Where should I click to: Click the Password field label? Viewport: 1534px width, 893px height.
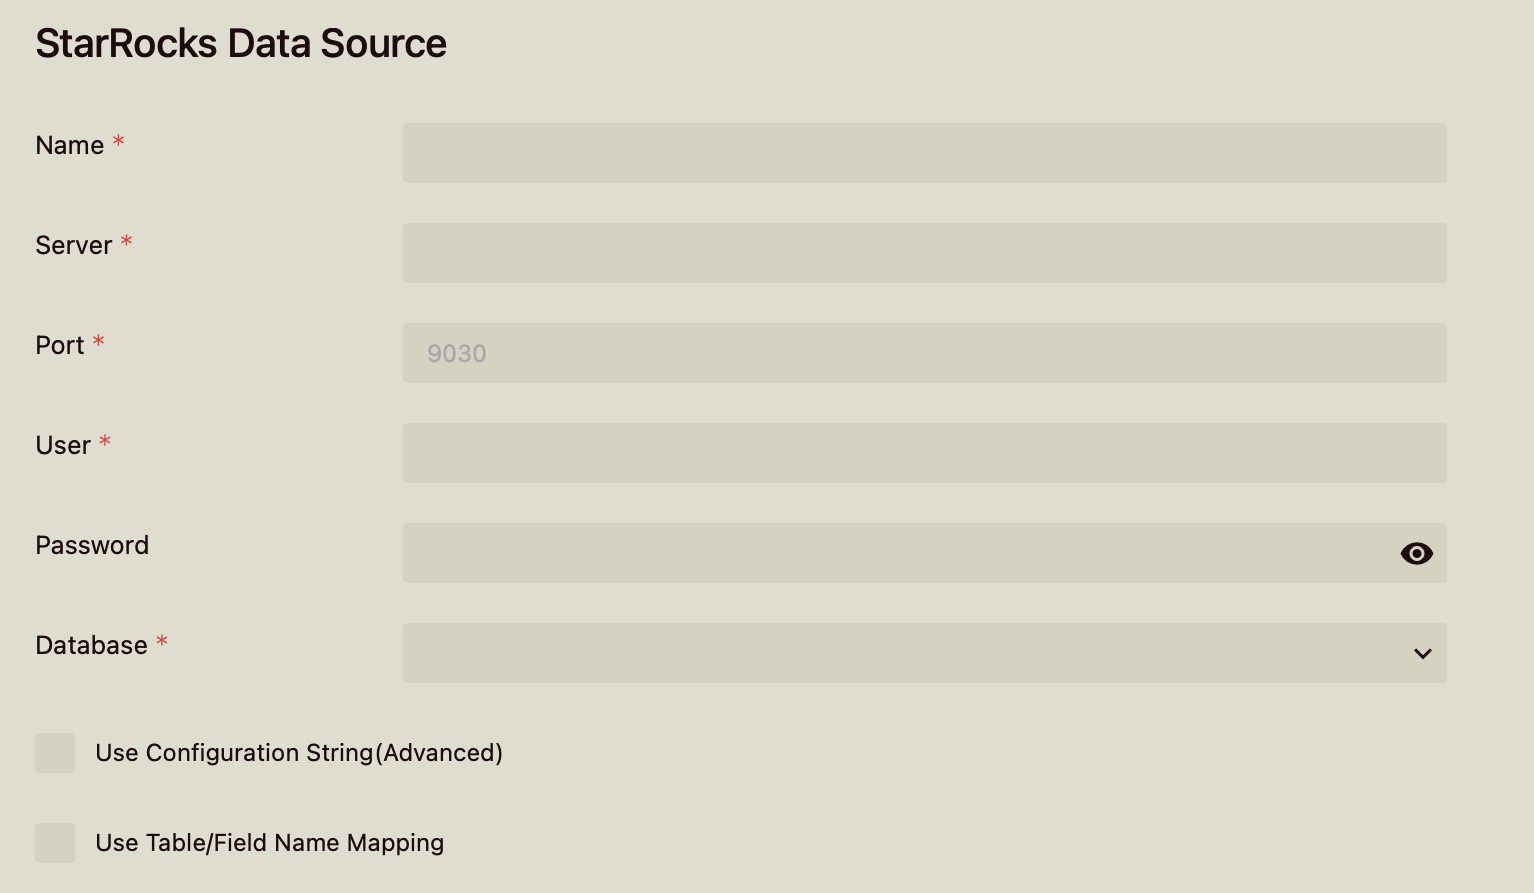tap(92, 545)
